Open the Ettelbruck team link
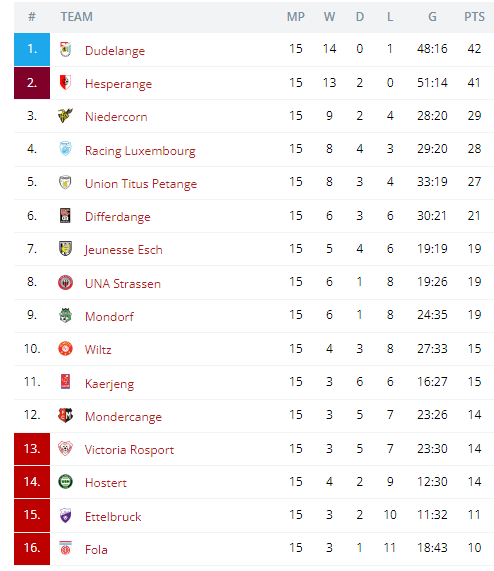Viewport: 494px width, 571px height. tap(113, 516)
